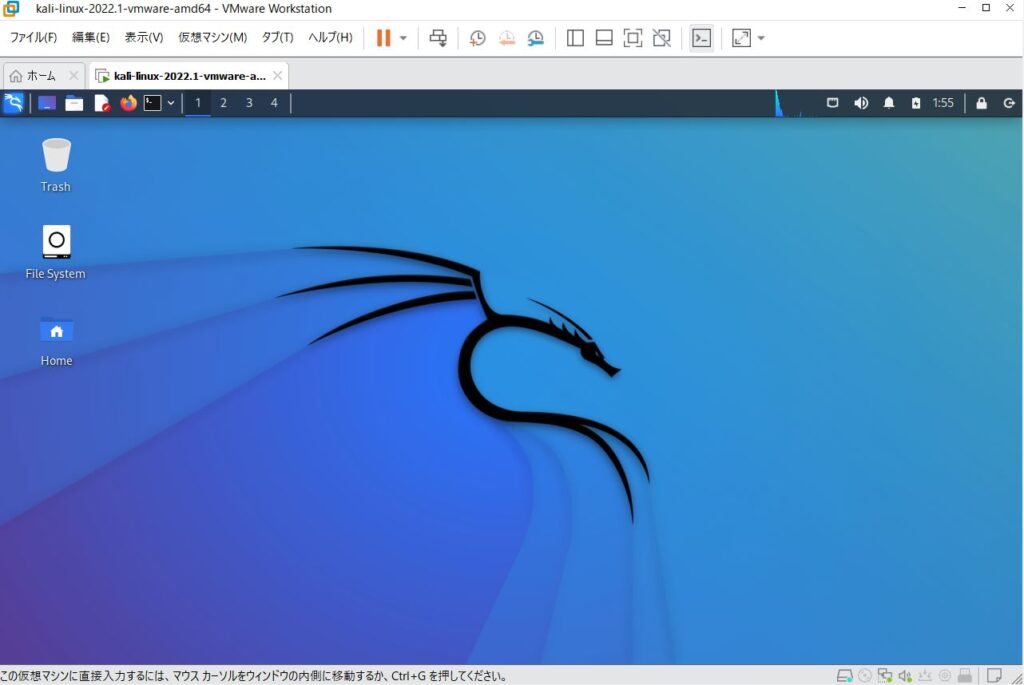Select the Trash desktop icon
The width and height of the screenshot is (1024, 685).
click(x=56, y=165)
